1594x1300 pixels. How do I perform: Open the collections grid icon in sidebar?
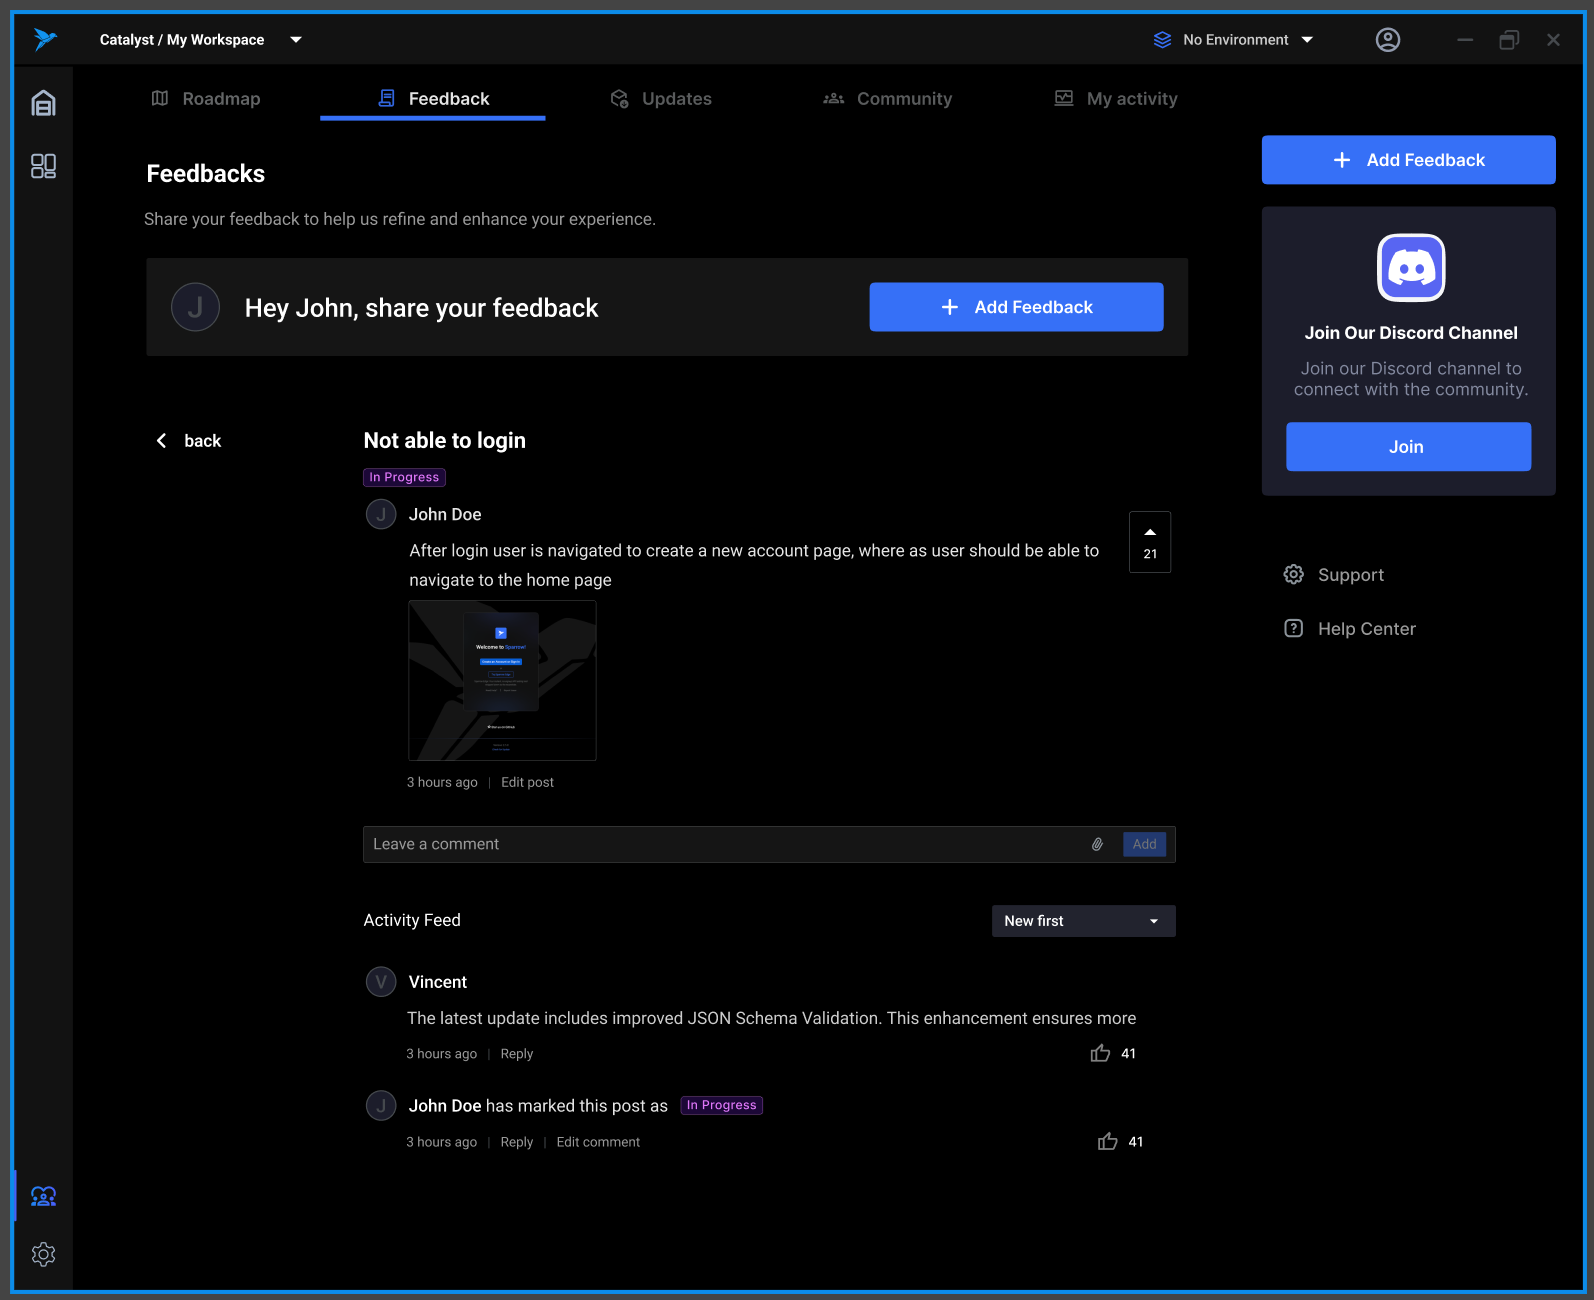43,166
